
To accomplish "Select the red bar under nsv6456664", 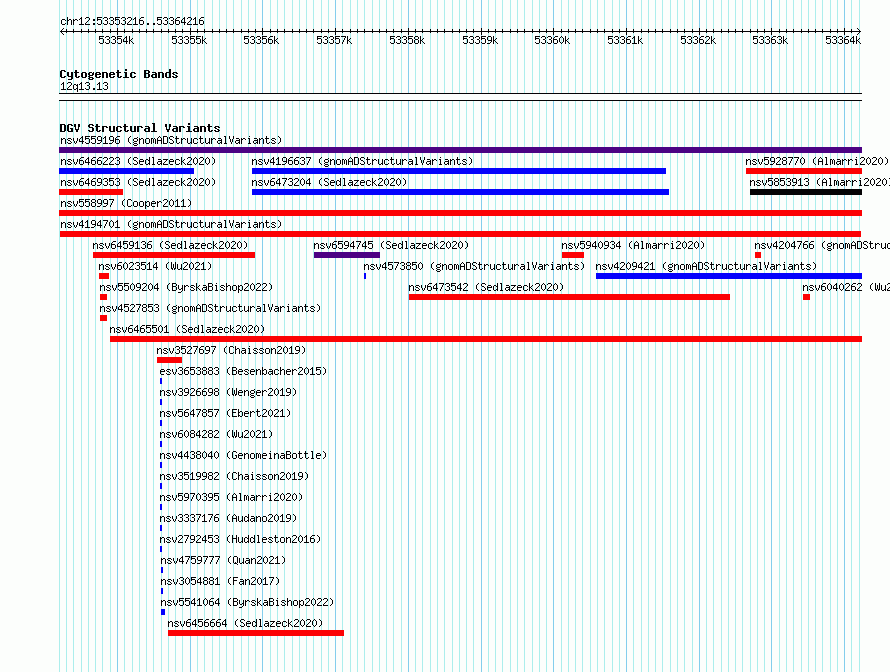I will point(256,633).
